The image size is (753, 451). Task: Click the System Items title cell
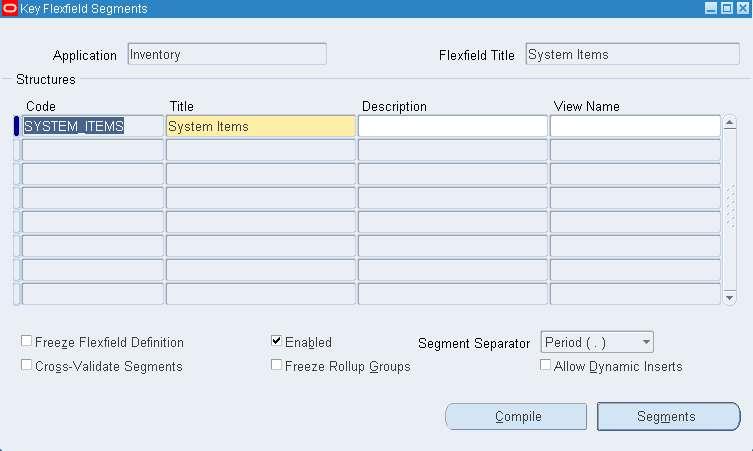coord(261,126)
